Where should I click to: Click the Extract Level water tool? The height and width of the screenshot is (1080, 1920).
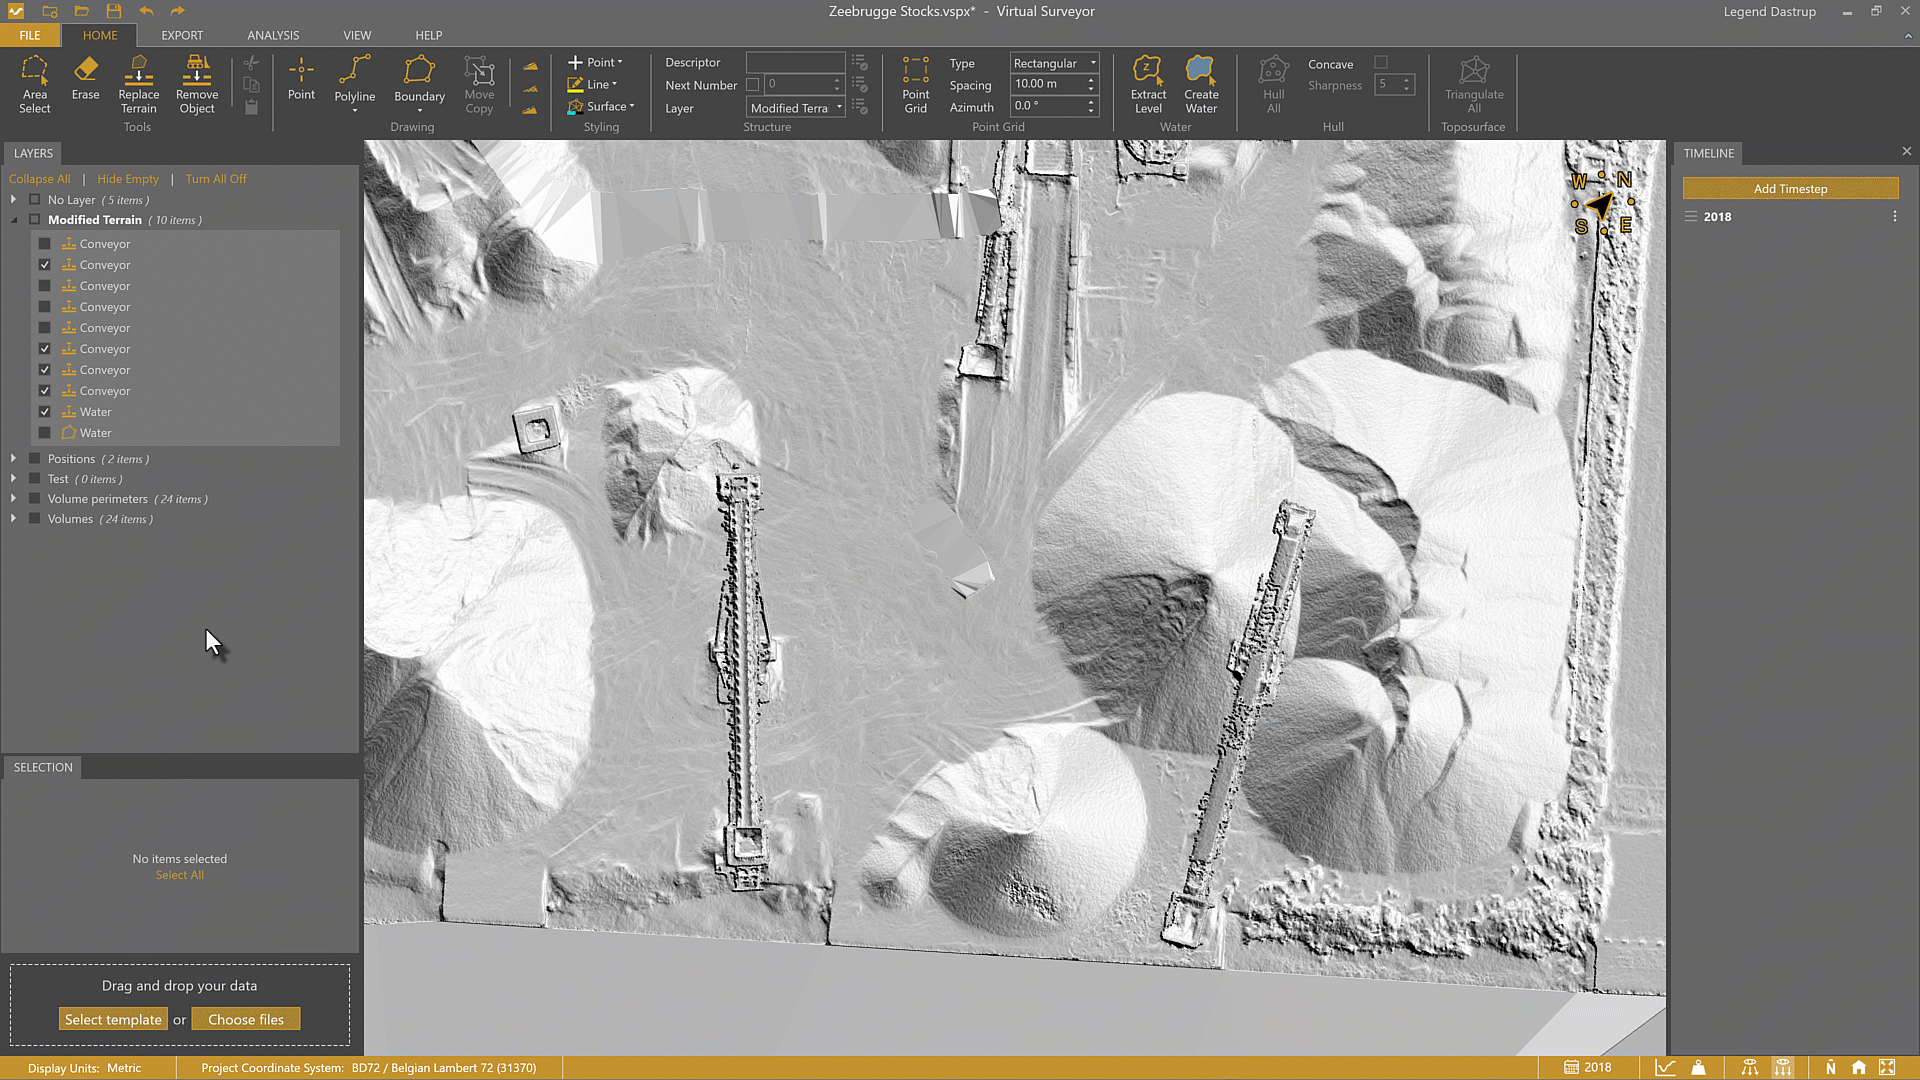pos(1148,84)
